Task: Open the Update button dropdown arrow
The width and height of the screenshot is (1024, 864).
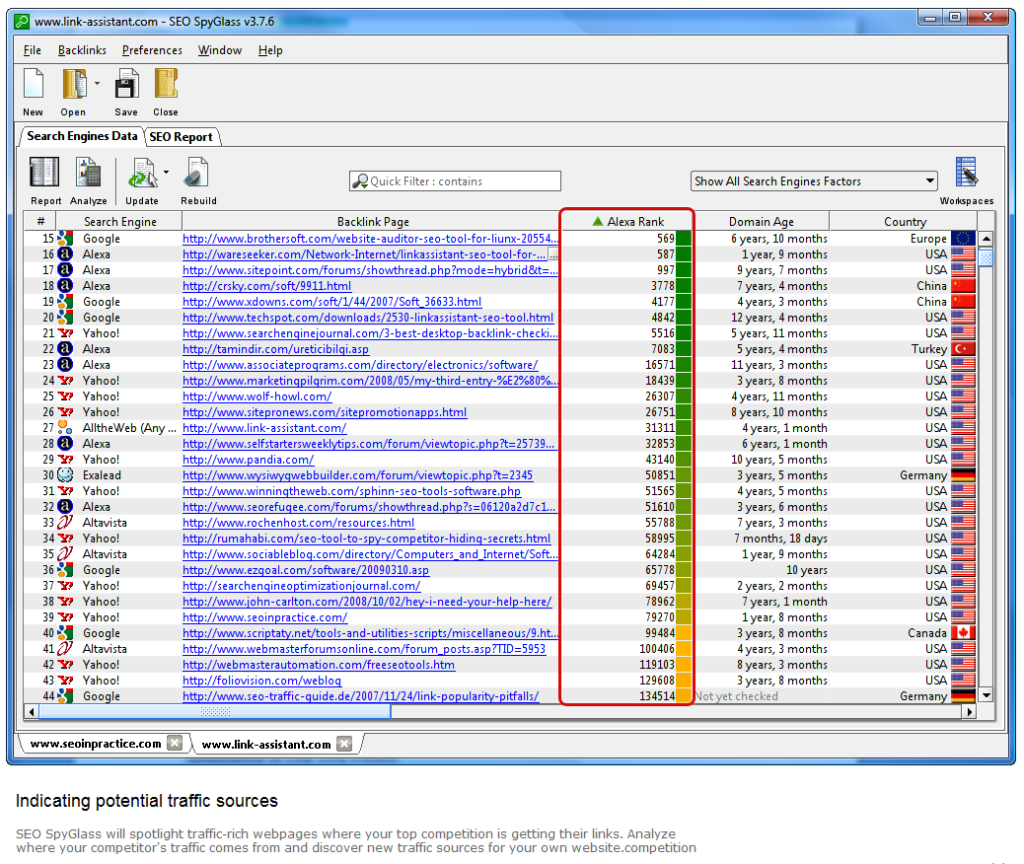Action: click(166, 172)
